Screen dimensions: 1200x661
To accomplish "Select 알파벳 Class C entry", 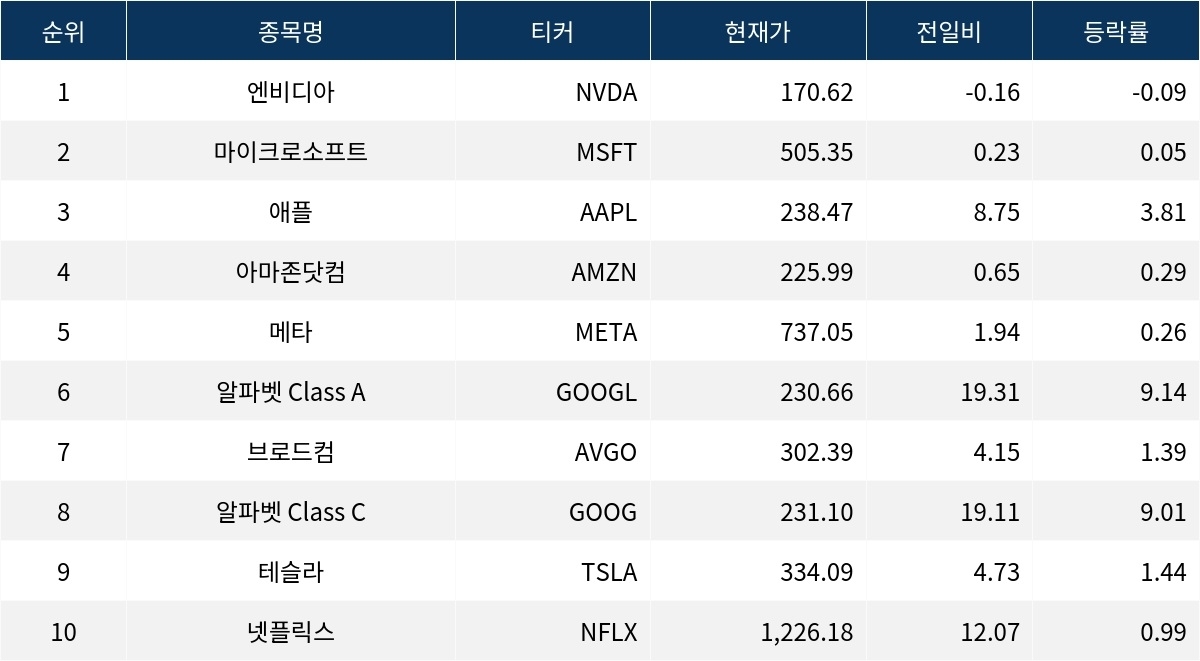I will [290, 512].
